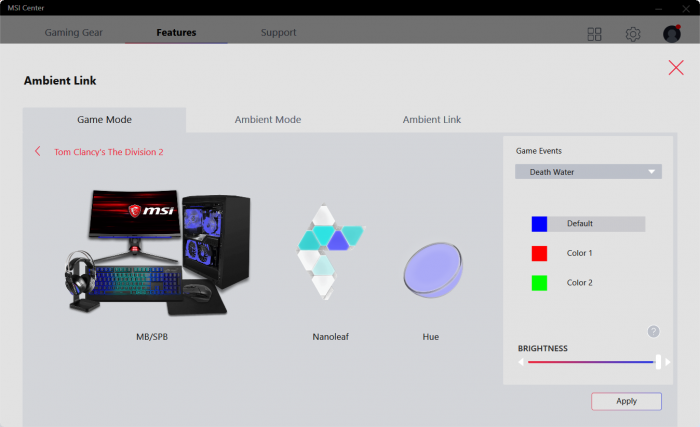Open the Ambient Mode tab
Screen dimensions: 700x427
tap(268, 120)
